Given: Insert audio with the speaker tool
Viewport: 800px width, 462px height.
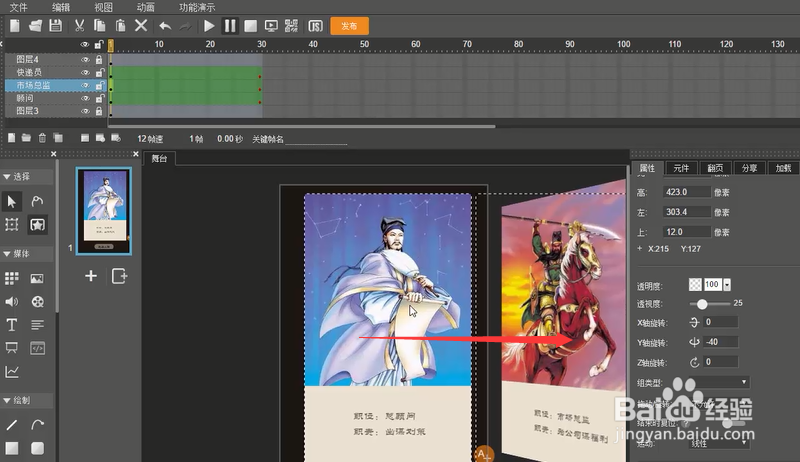Looking at the screenshot, I should [12, 301].
